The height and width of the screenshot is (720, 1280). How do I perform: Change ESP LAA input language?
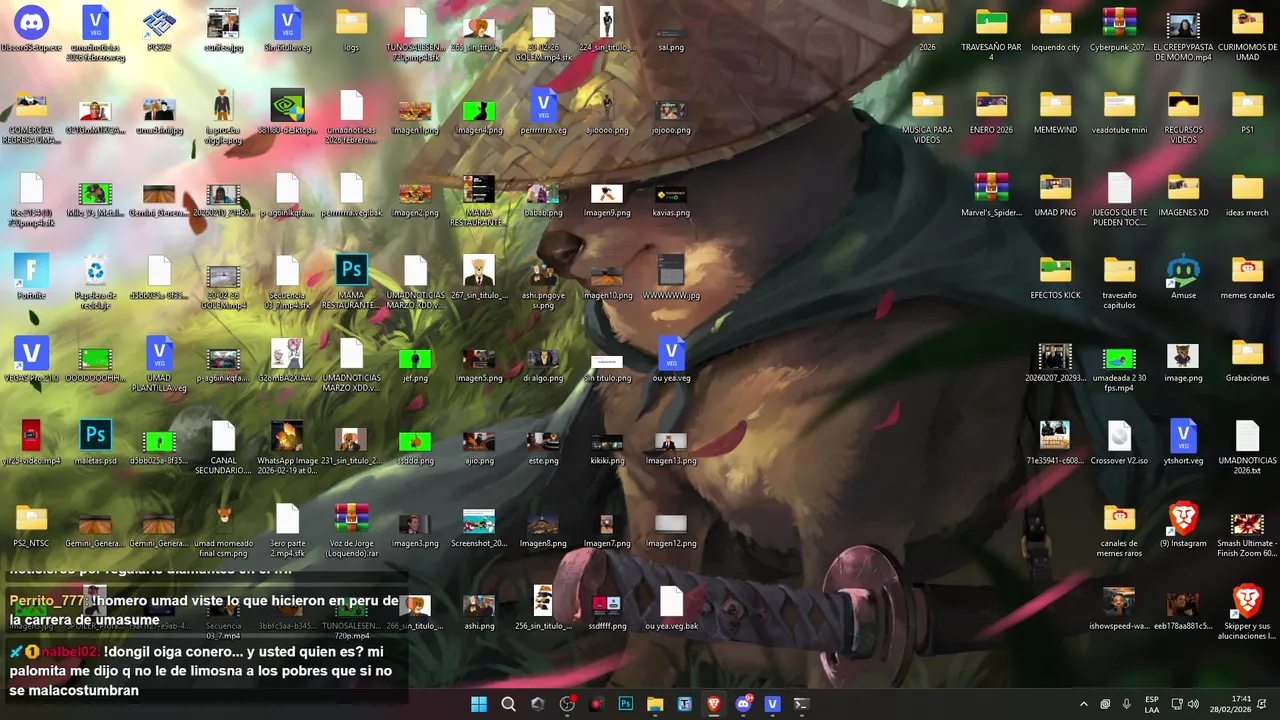pos(1152,704)
